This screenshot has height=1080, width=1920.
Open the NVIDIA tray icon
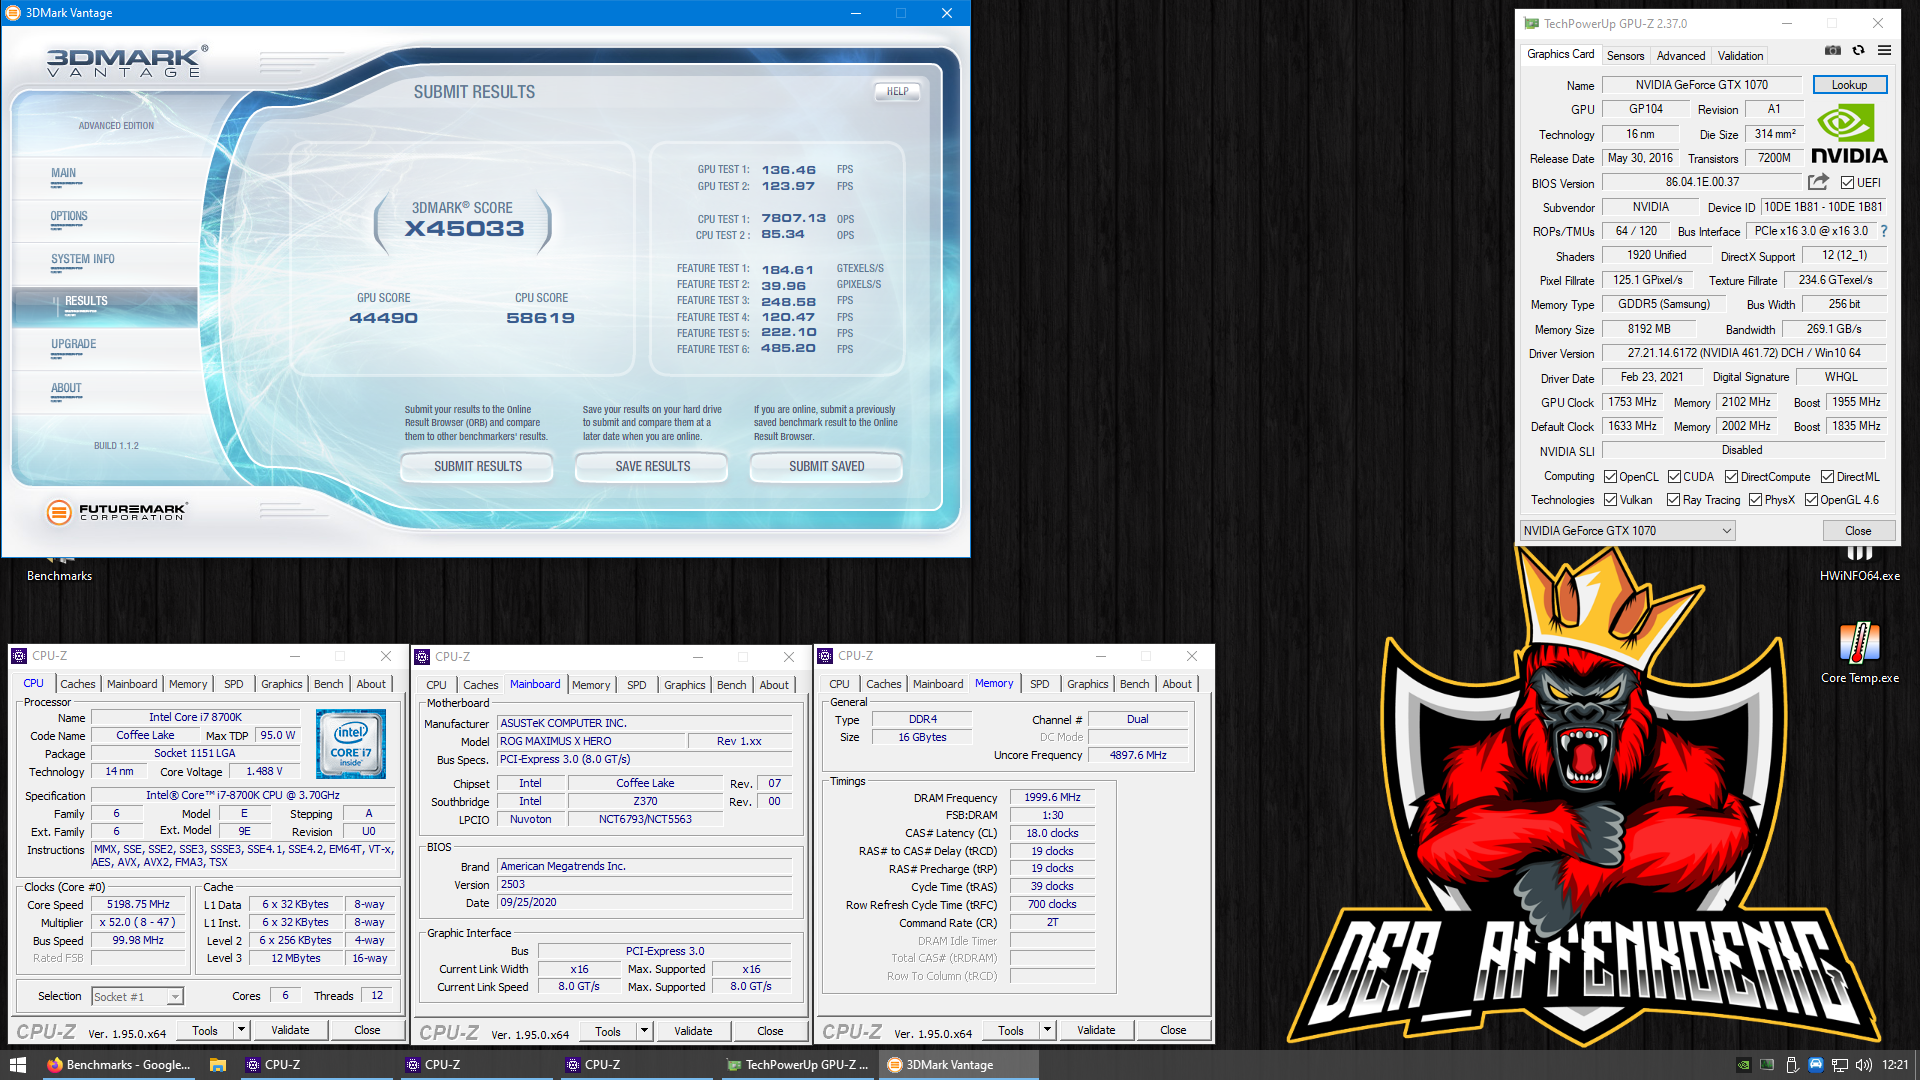(x=1743, y=1065)
